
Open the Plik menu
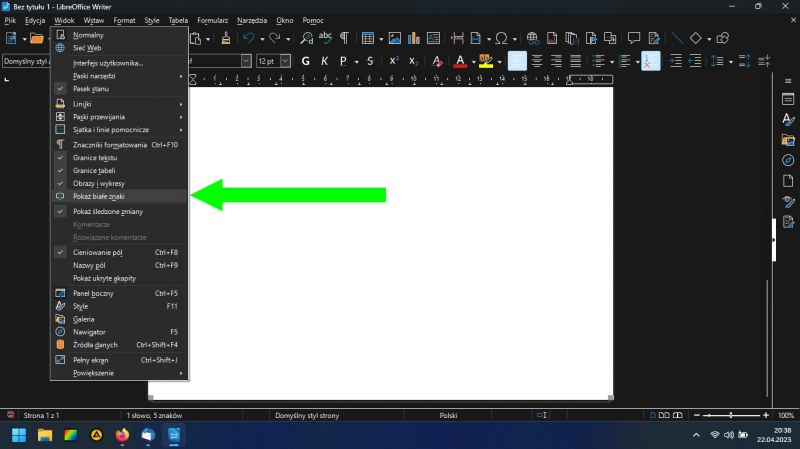coord(10,20)
